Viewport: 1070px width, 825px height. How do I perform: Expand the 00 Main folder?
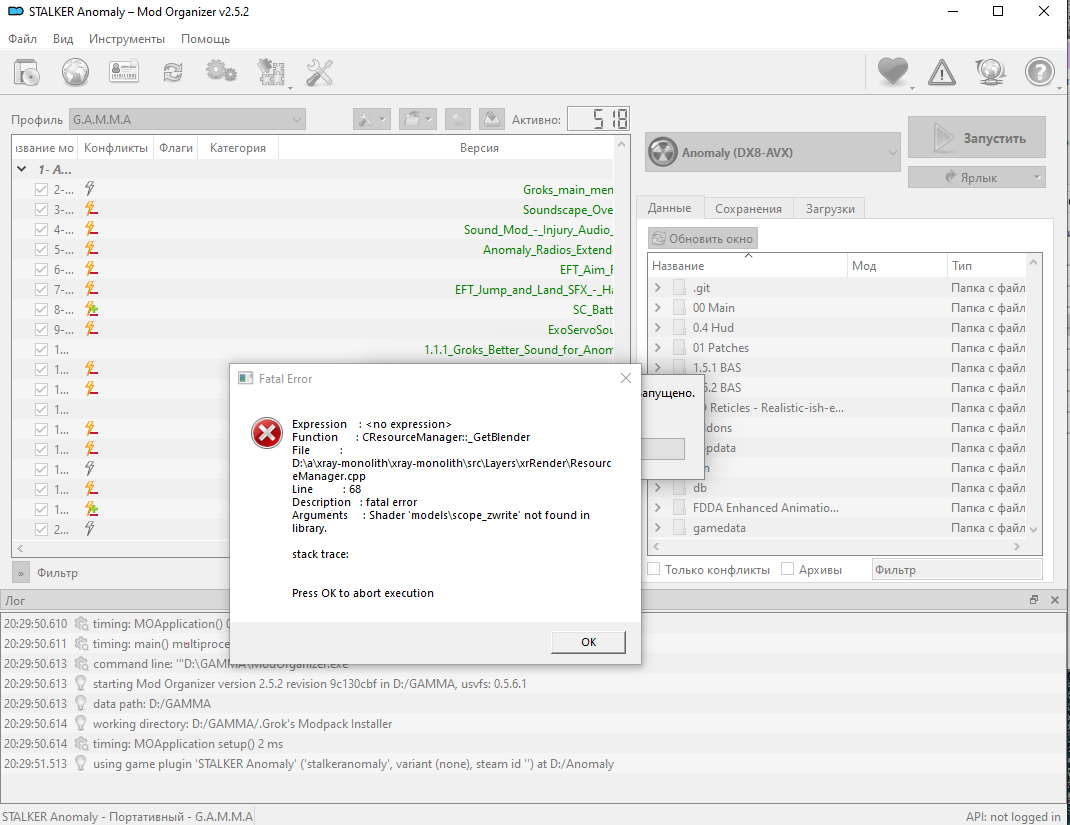click(657, 308)
